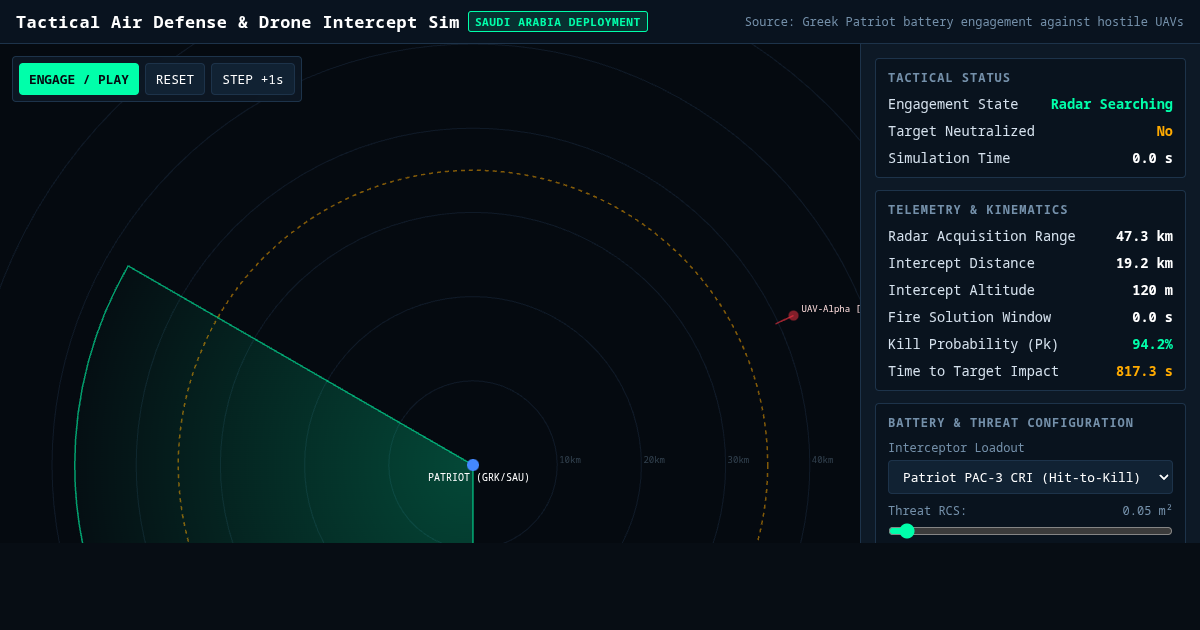Viewport: 1200px width, 630px height.
Task: Select the blue Patriot battery marker
Action: pyautogui.click(x=473, y=465)
